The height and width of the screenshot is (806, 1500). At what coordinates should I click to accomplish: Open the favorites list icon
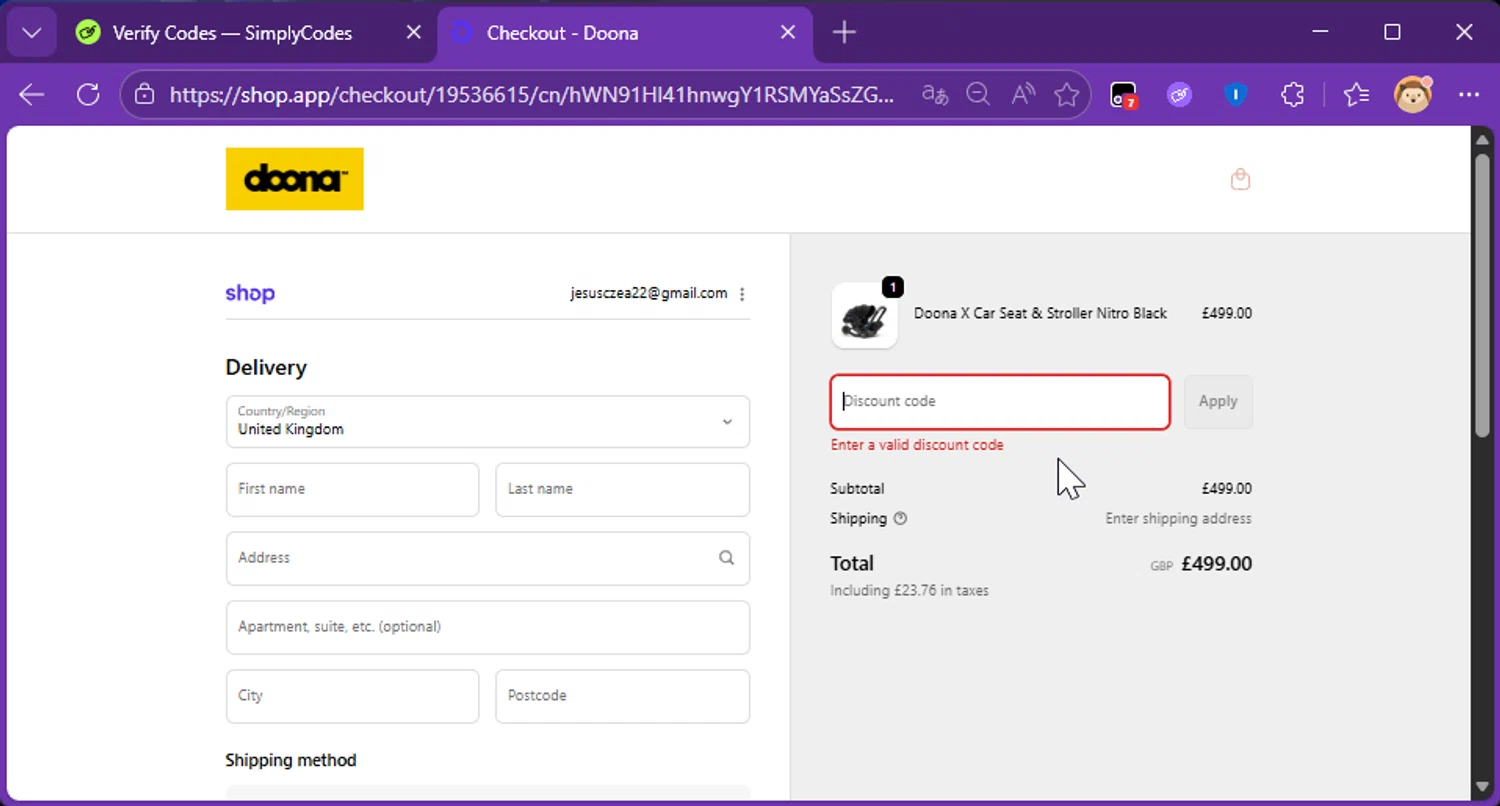click(x=1356, y=95)
